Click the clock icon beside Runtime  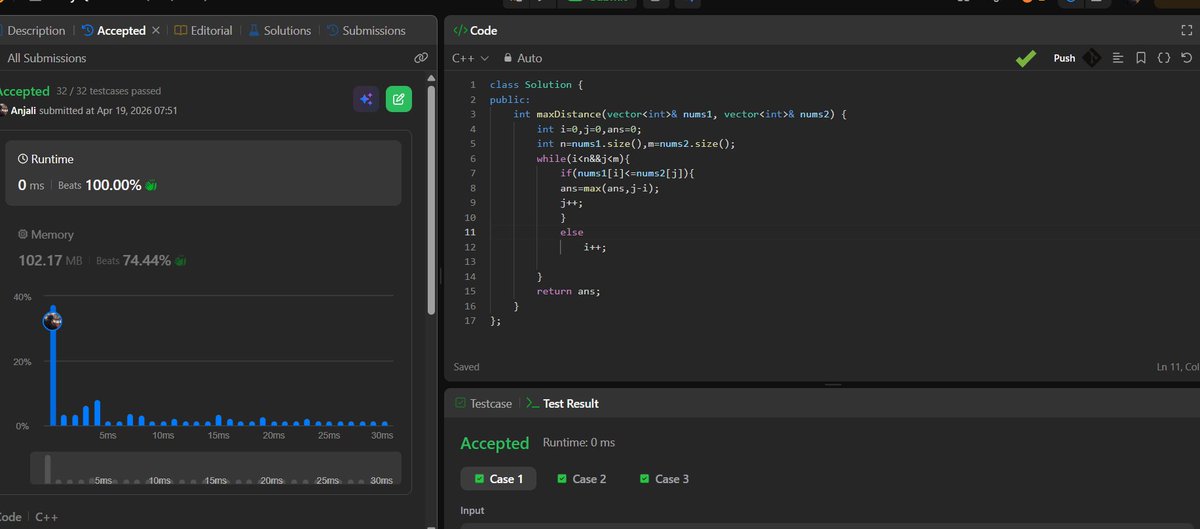pos(24,159)
